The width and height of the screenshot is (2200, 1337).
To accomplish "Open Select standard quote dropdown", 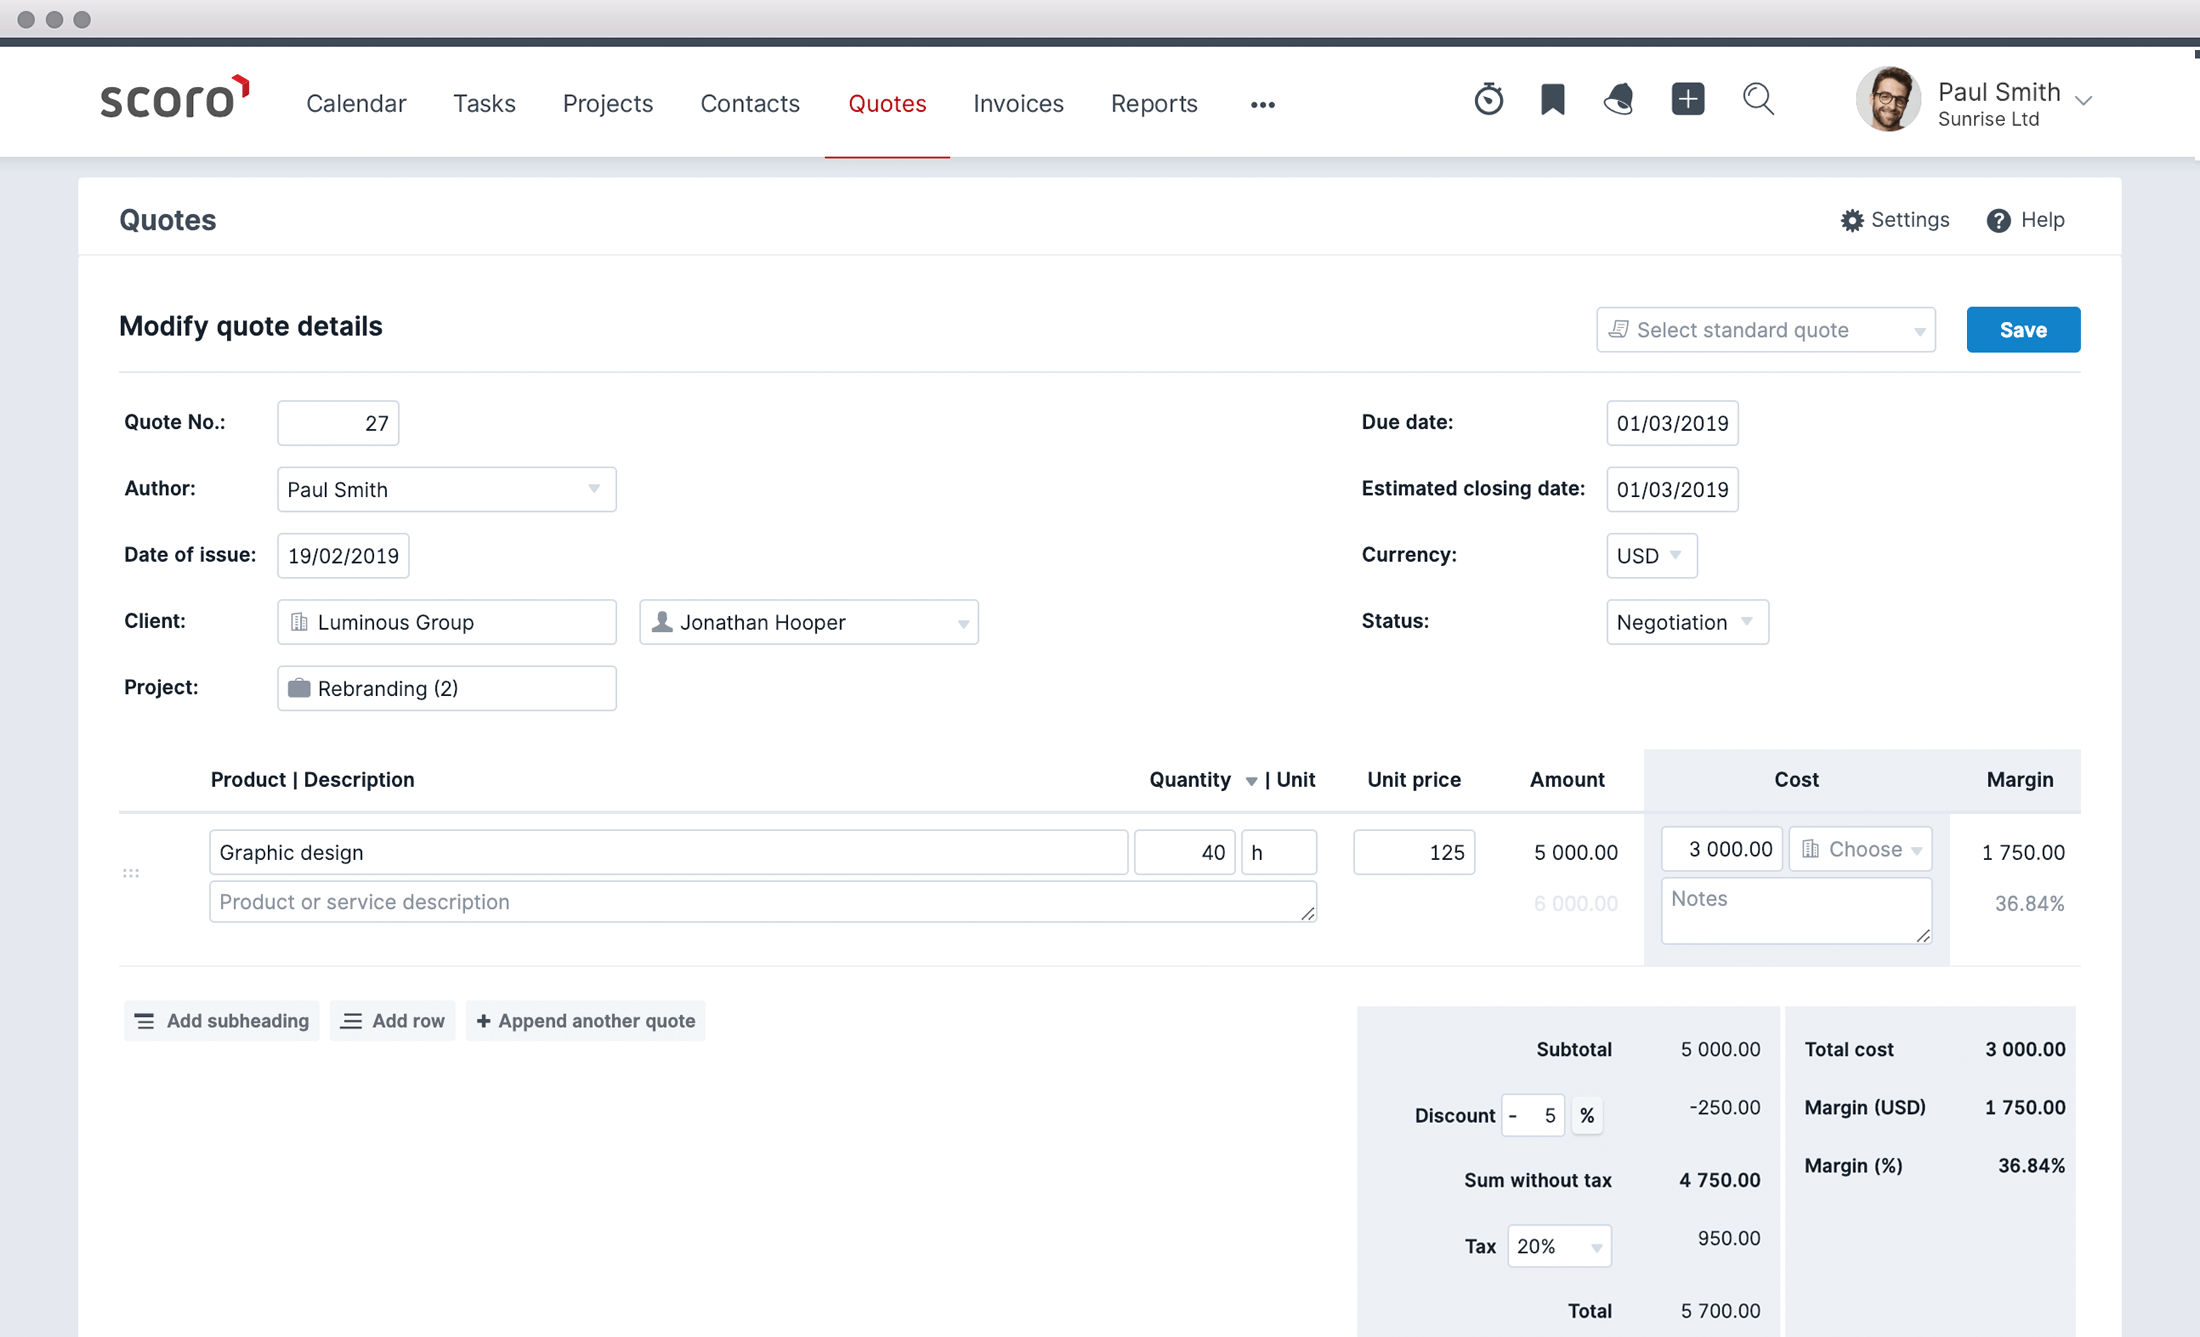I will pos(1766,330).
